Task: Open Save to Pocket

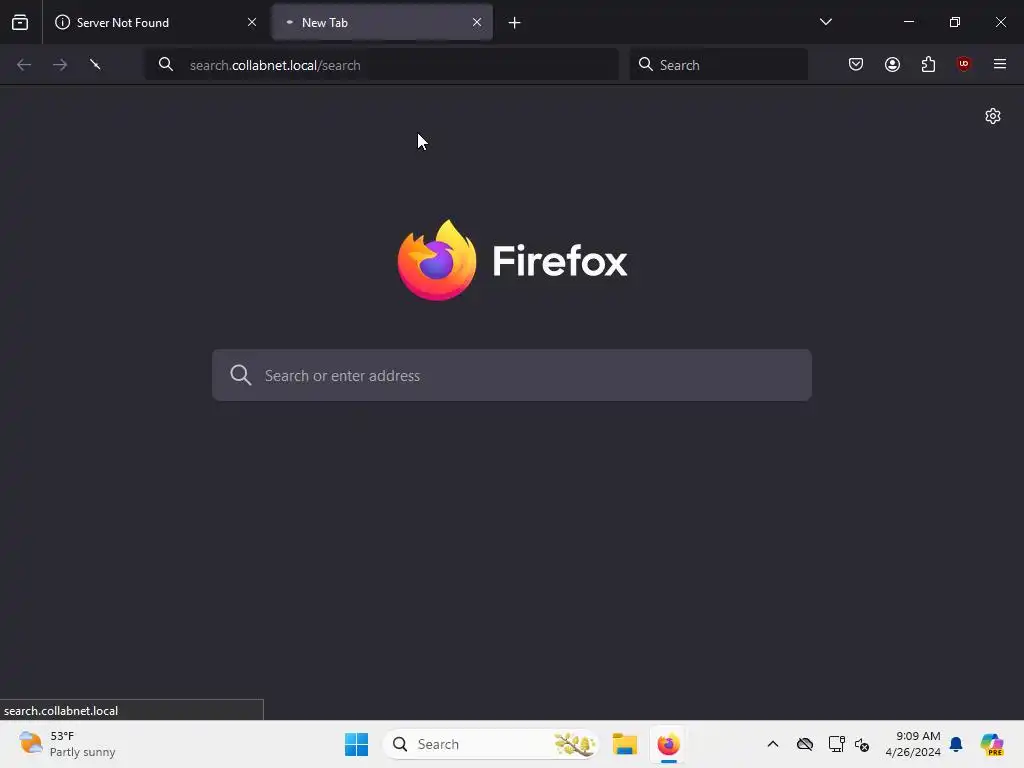Action: coord(856,64)
